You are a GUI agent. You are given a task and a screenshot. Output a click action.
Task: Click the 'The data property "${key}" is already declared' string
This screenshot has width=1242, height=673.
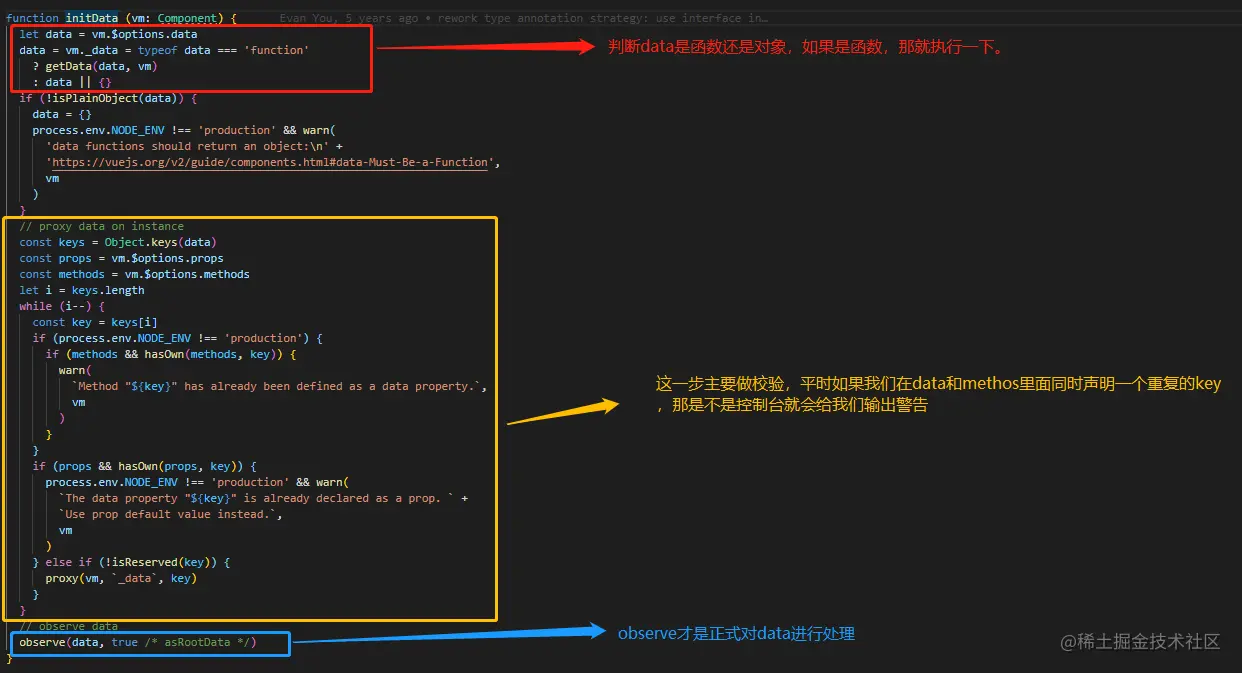256,498
